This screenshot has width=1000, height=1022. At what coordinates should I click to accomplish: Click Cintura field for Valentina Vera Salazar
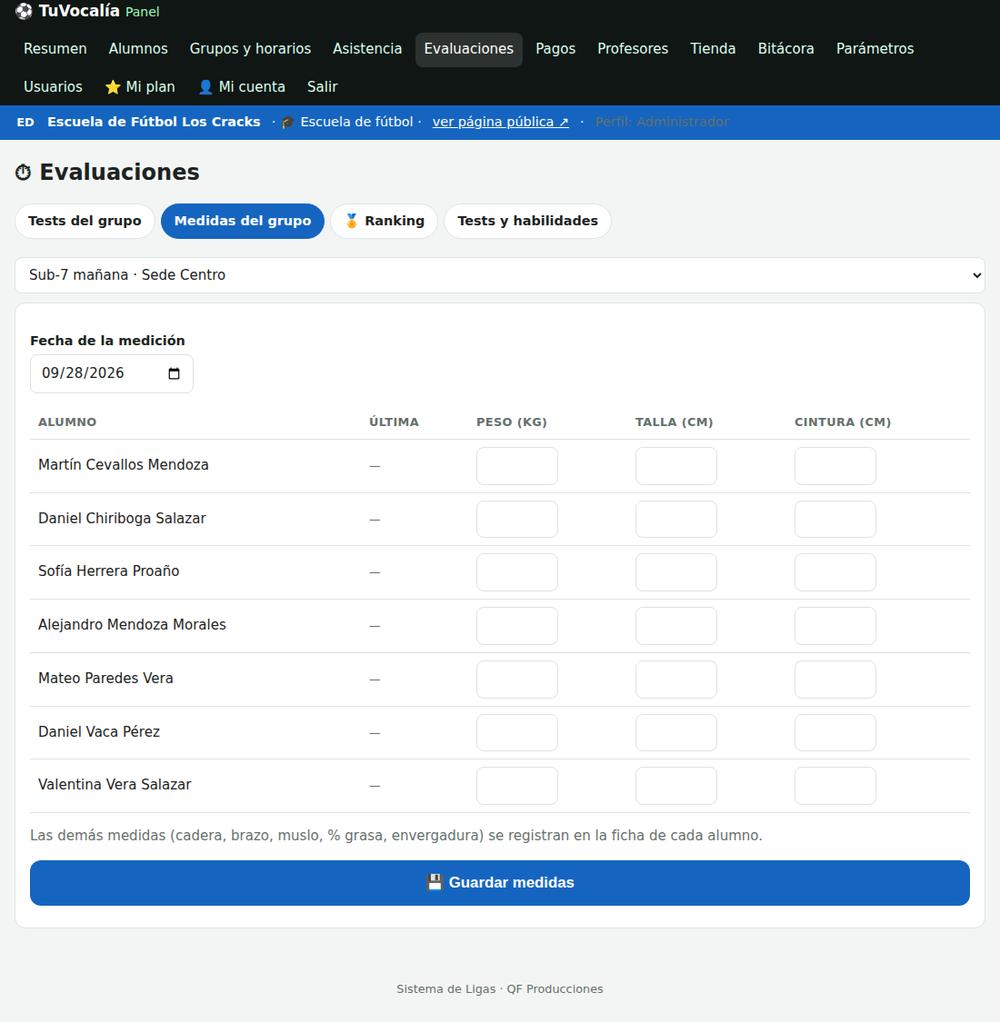point(835,785)
